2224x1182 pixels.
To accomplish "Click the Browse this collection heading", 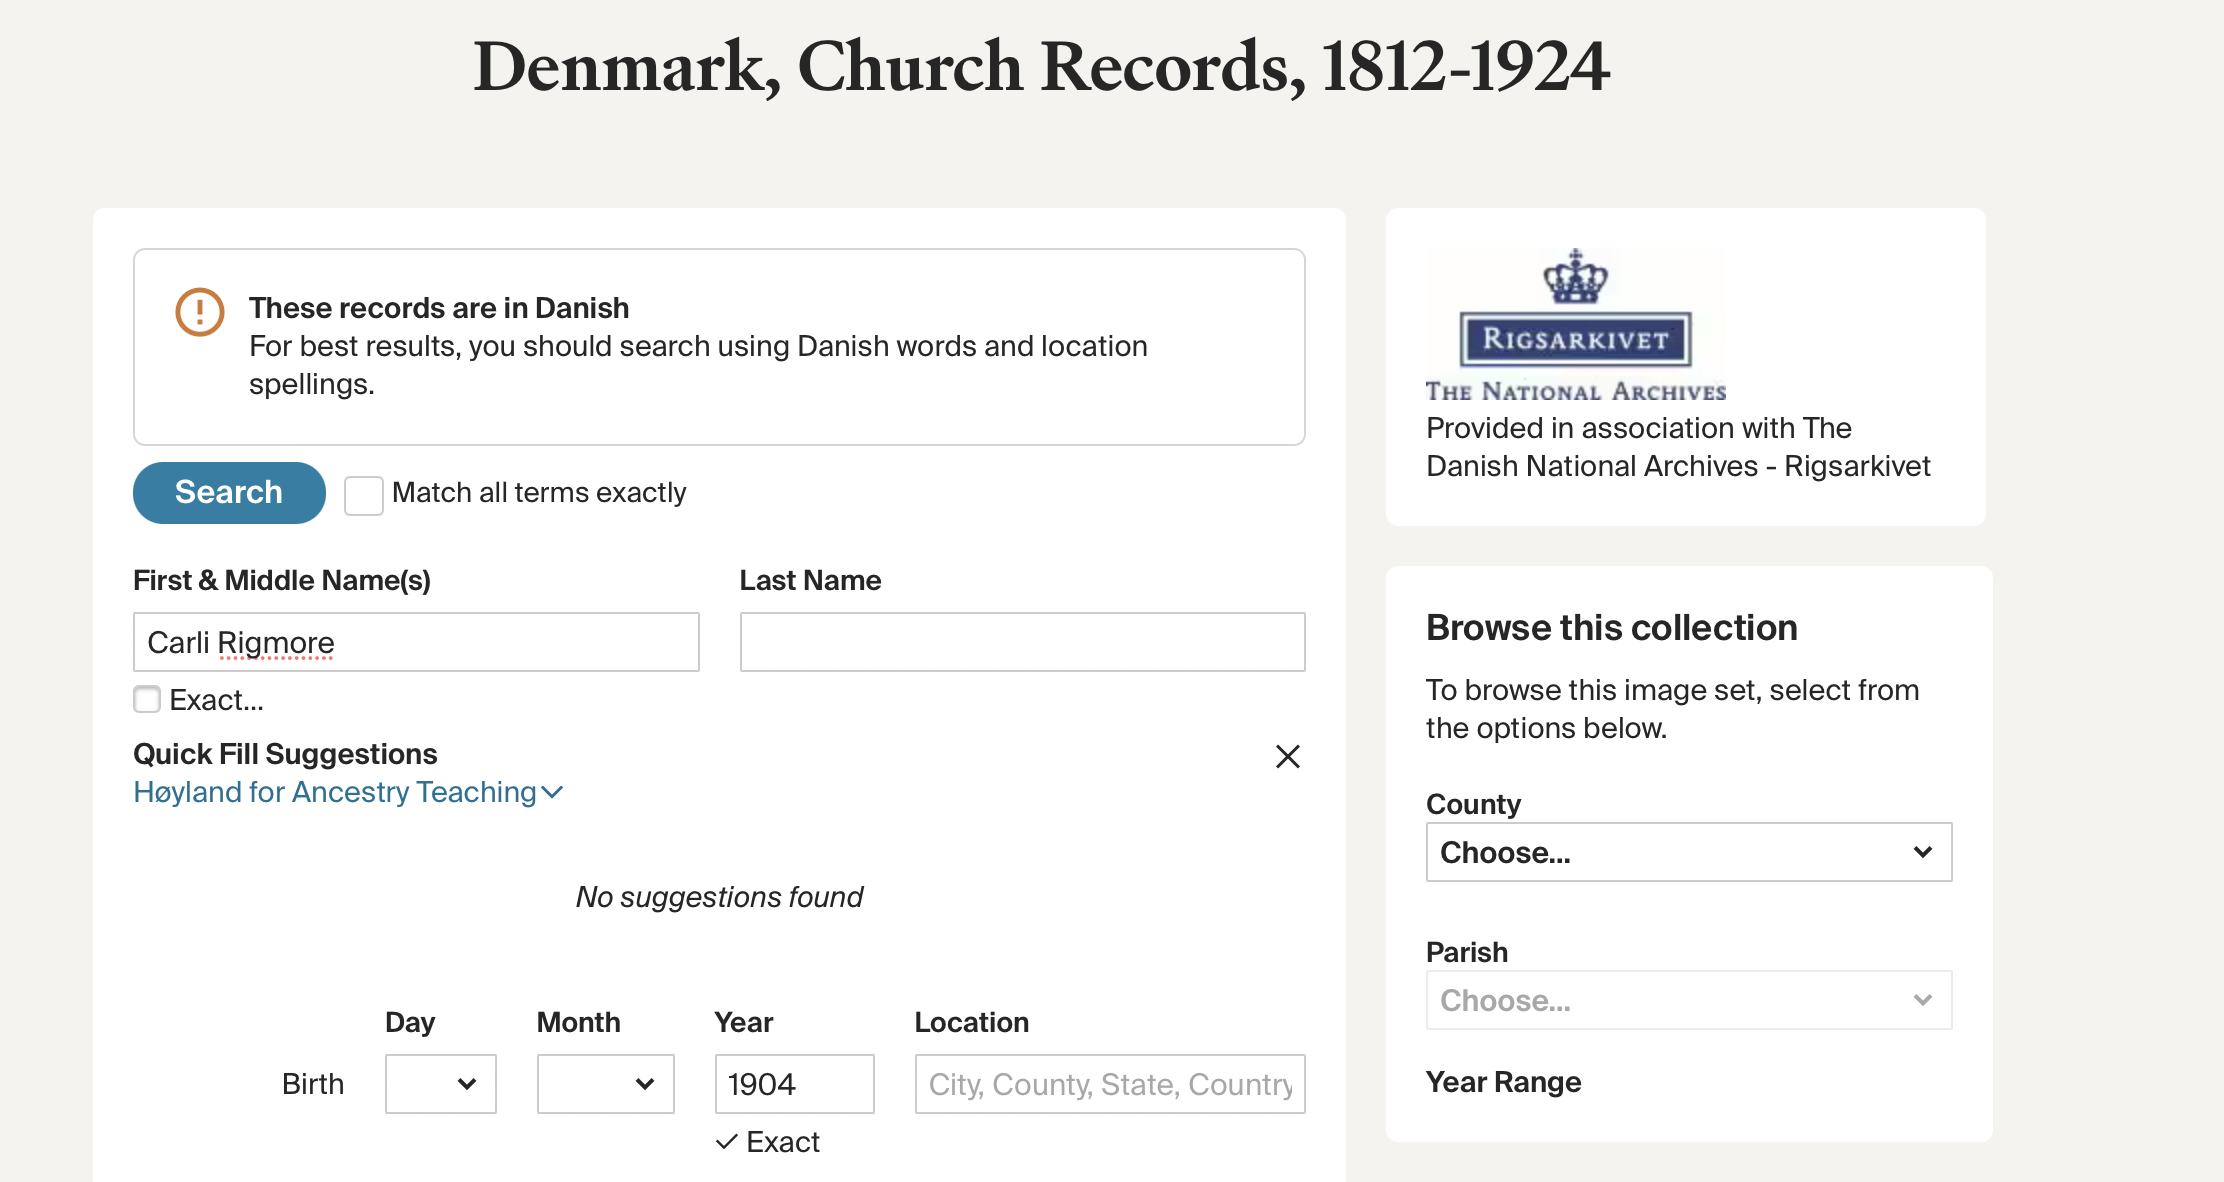I will [1611, 628].
